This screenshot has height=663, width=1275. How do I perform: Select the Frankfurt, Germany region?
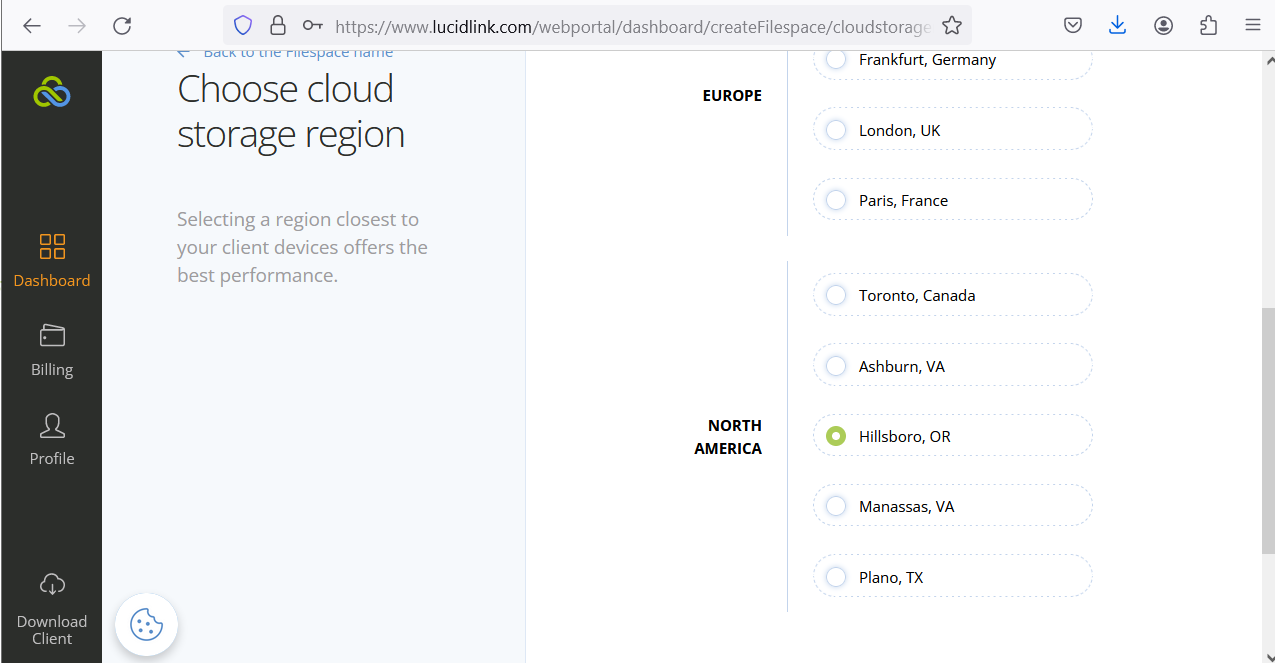click(x=836, y=60)
